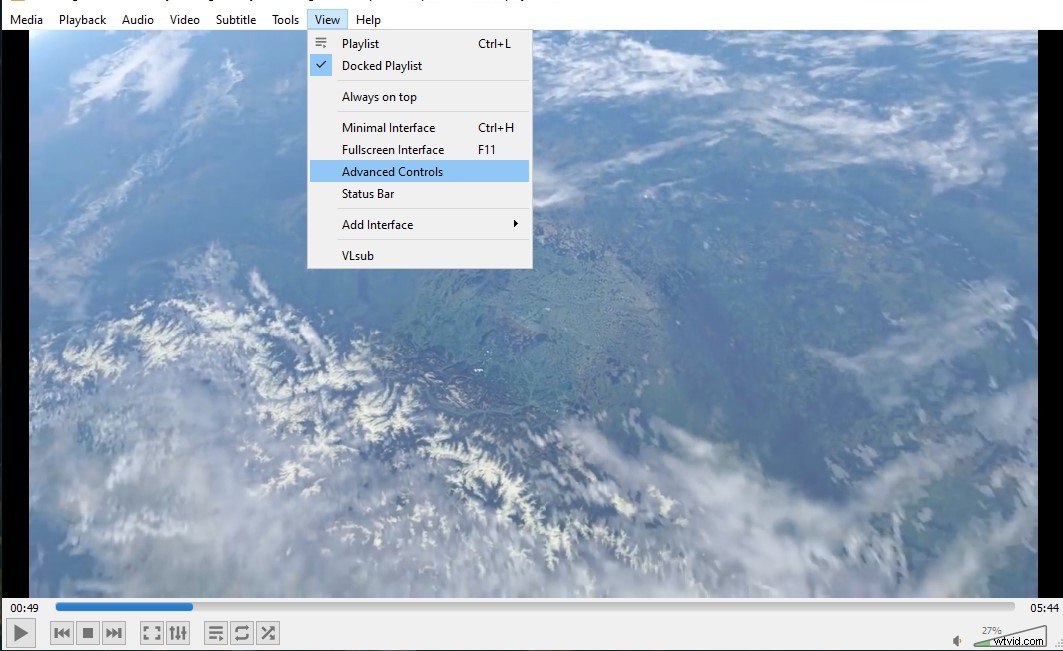Image resolution: width=1063 pixels, height=651 pixels.
Task: Select Advanced Controls menu entry
Action: coord(391,171)
